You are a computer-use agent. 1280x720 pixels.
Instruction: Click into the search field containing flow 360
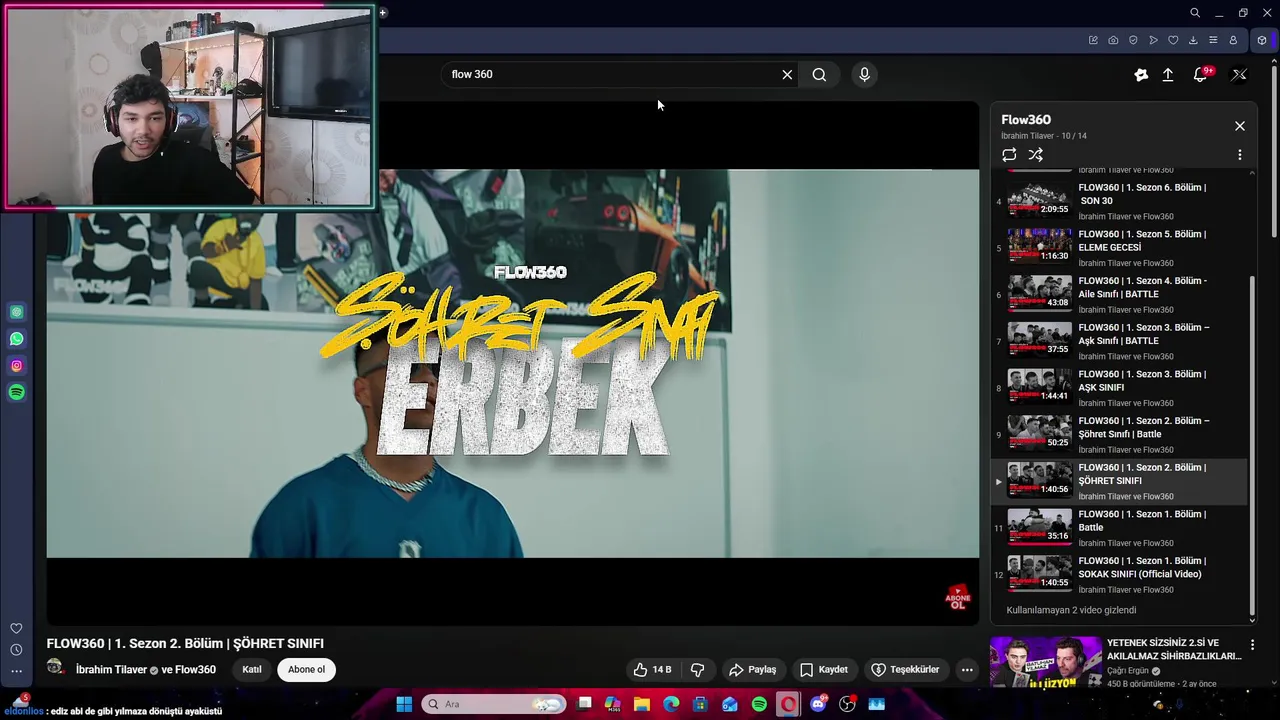(x=610, y=74)
